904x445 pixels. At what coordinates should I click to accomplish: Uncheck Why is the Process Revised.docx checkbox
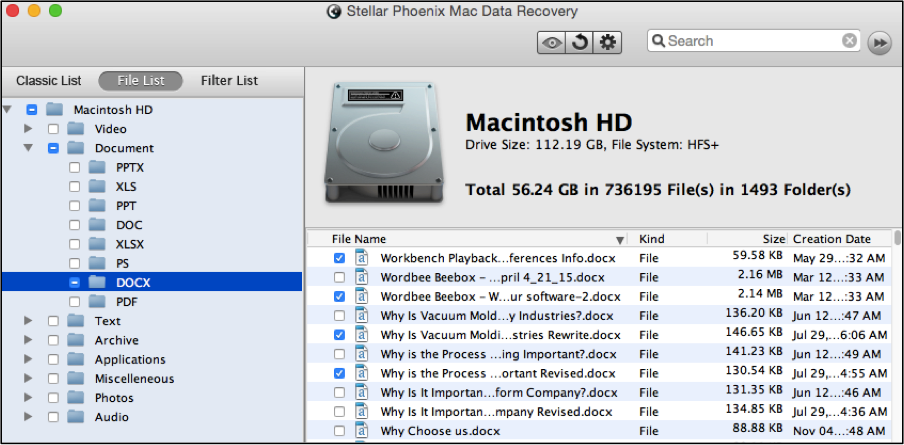click(340, 374)
